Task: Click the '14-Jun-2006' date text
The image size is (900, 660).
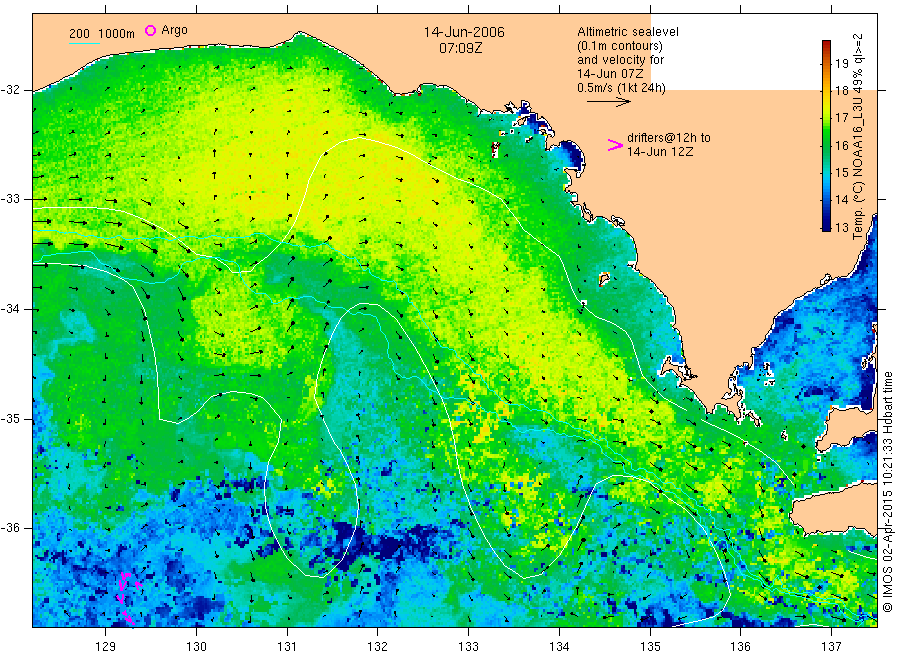Action: 464,32
